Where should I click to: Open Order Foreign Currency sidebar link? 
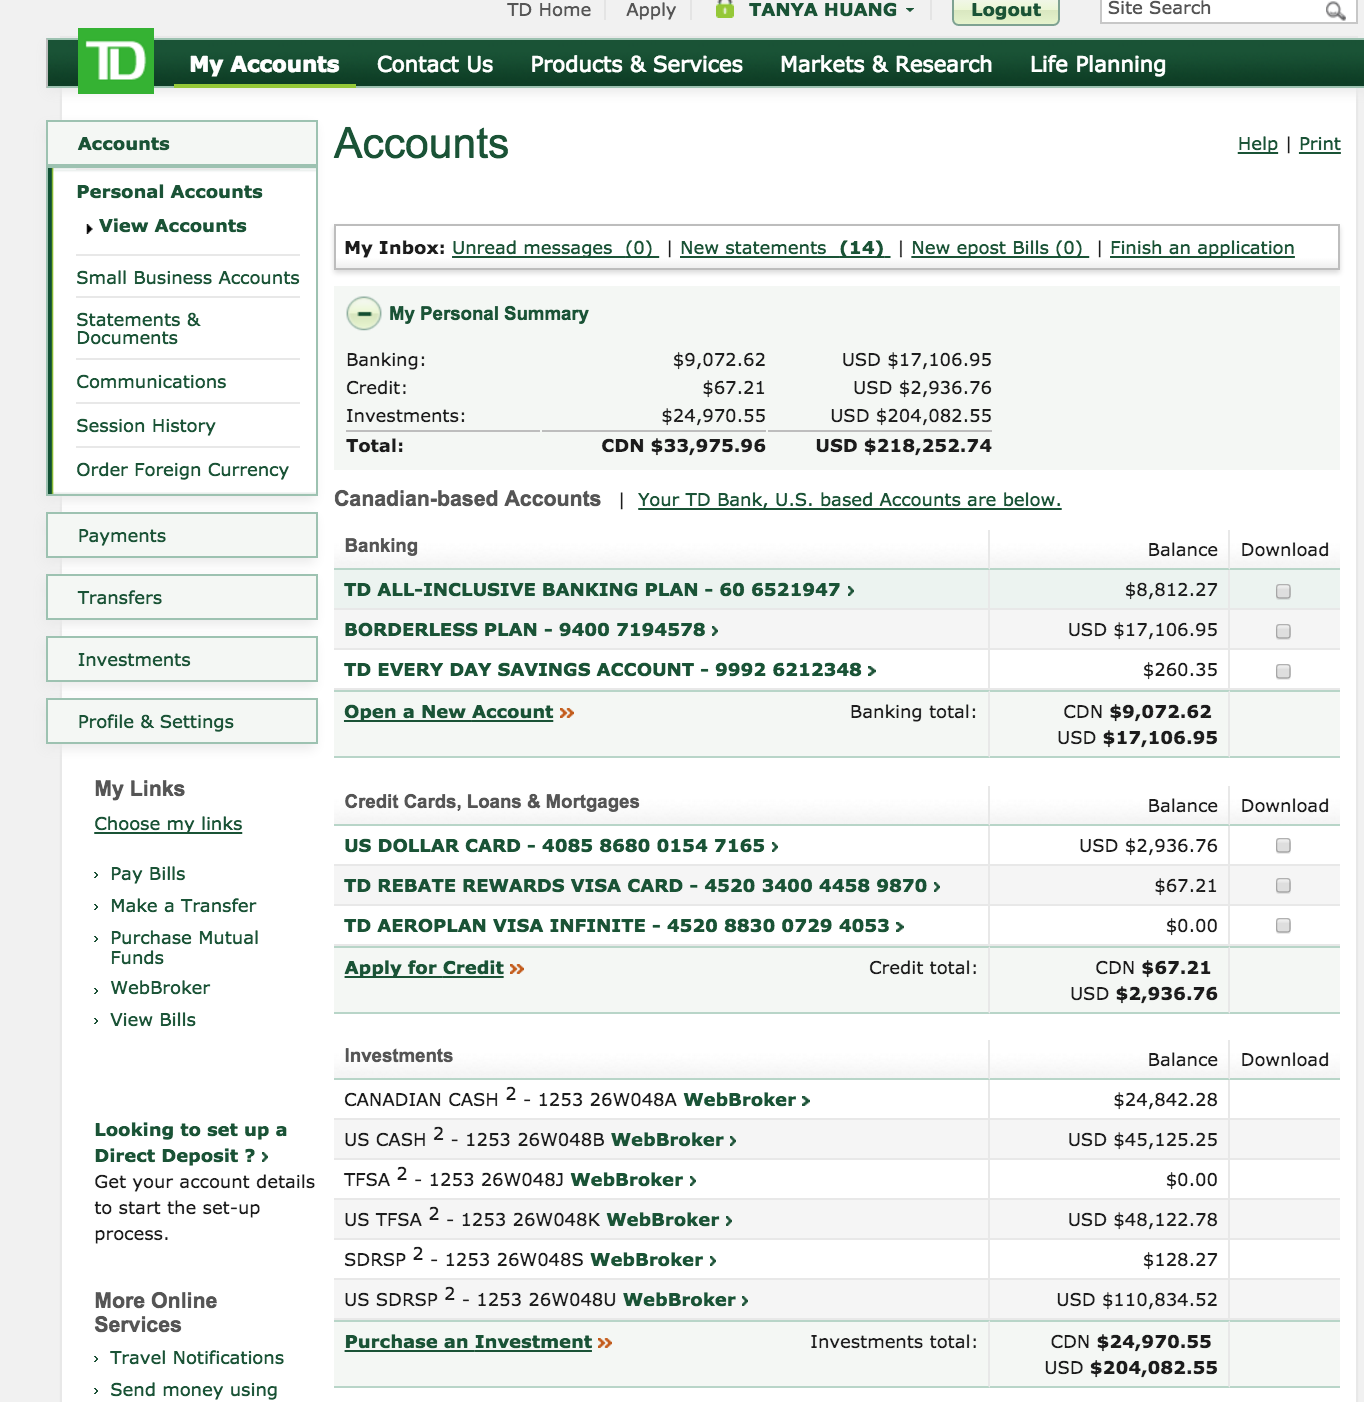click(x=182, y=470)
